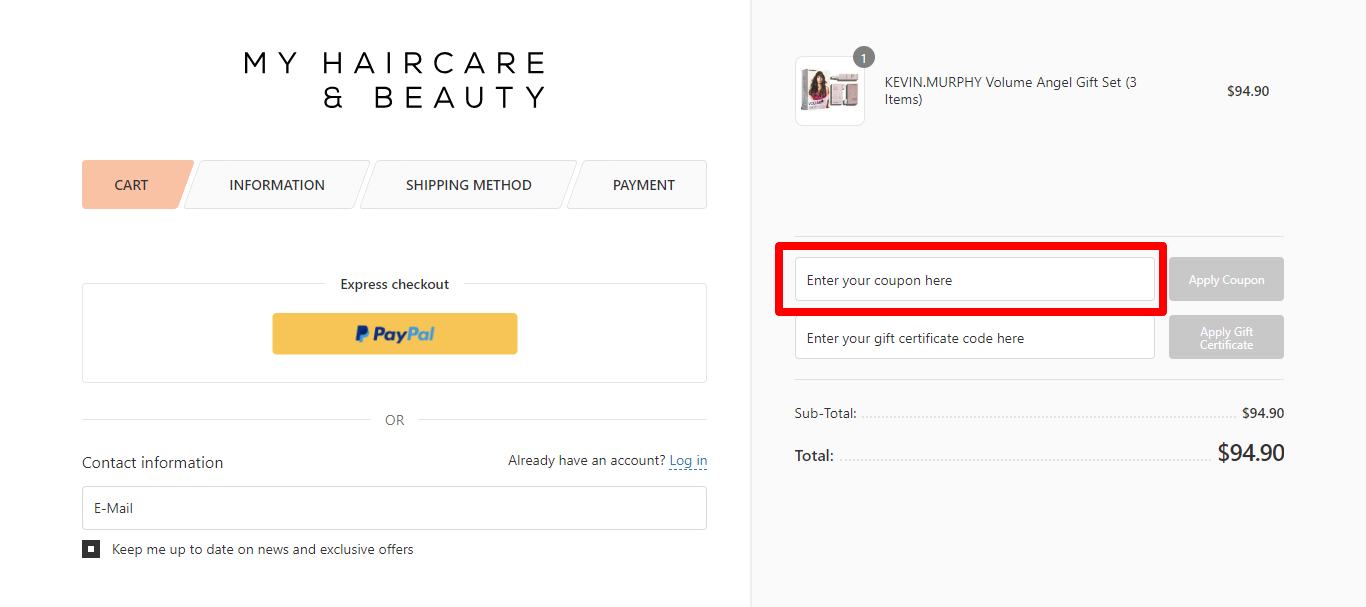Click the E-Mail input field
The image size is (1366, 607).
tap(394, 507)
